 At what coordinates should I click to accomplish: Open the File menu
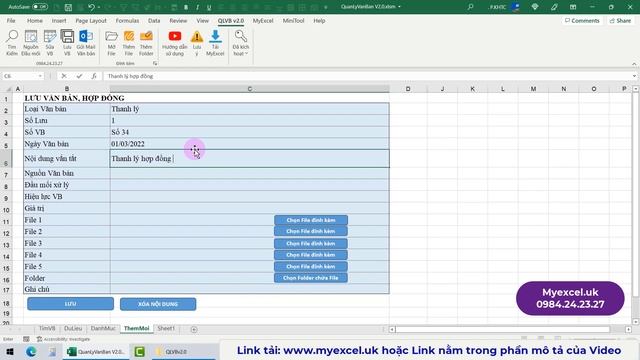[x=11, y=20]
